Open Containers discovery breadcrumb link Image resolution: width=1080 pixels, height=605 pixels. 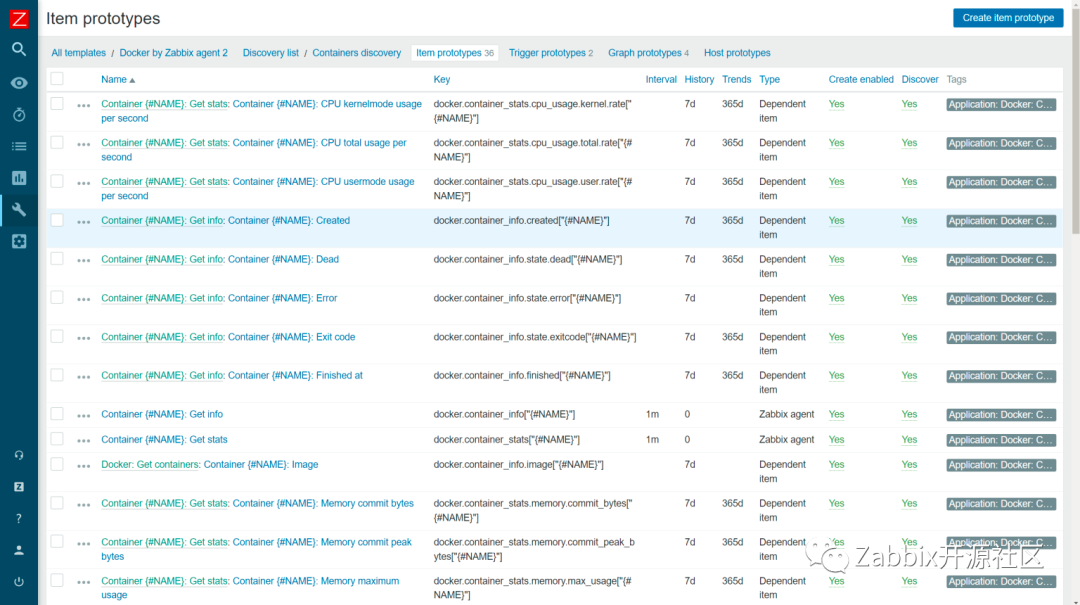[356, 53]
